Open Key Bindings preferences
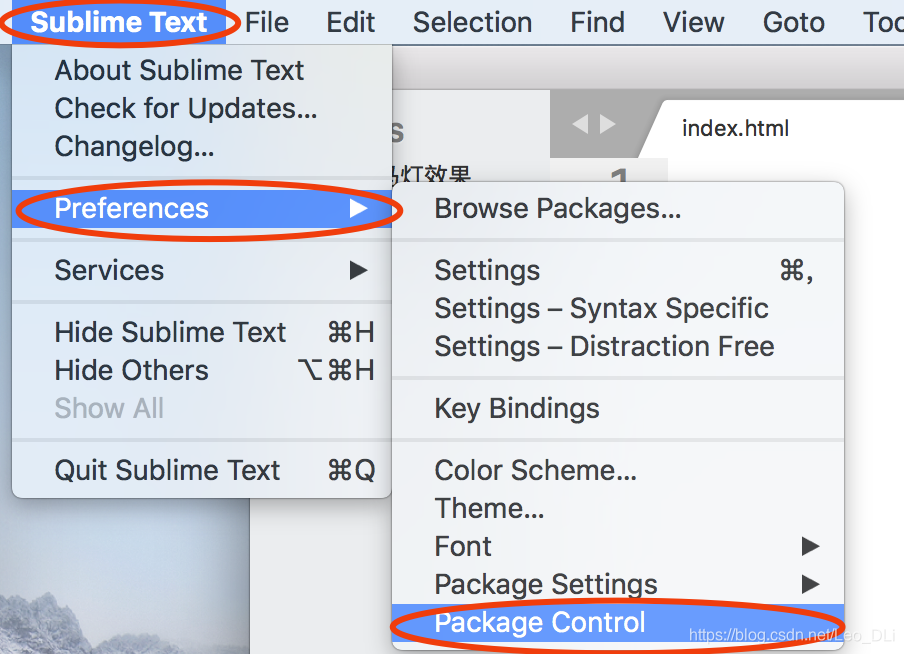 (517, 408)
